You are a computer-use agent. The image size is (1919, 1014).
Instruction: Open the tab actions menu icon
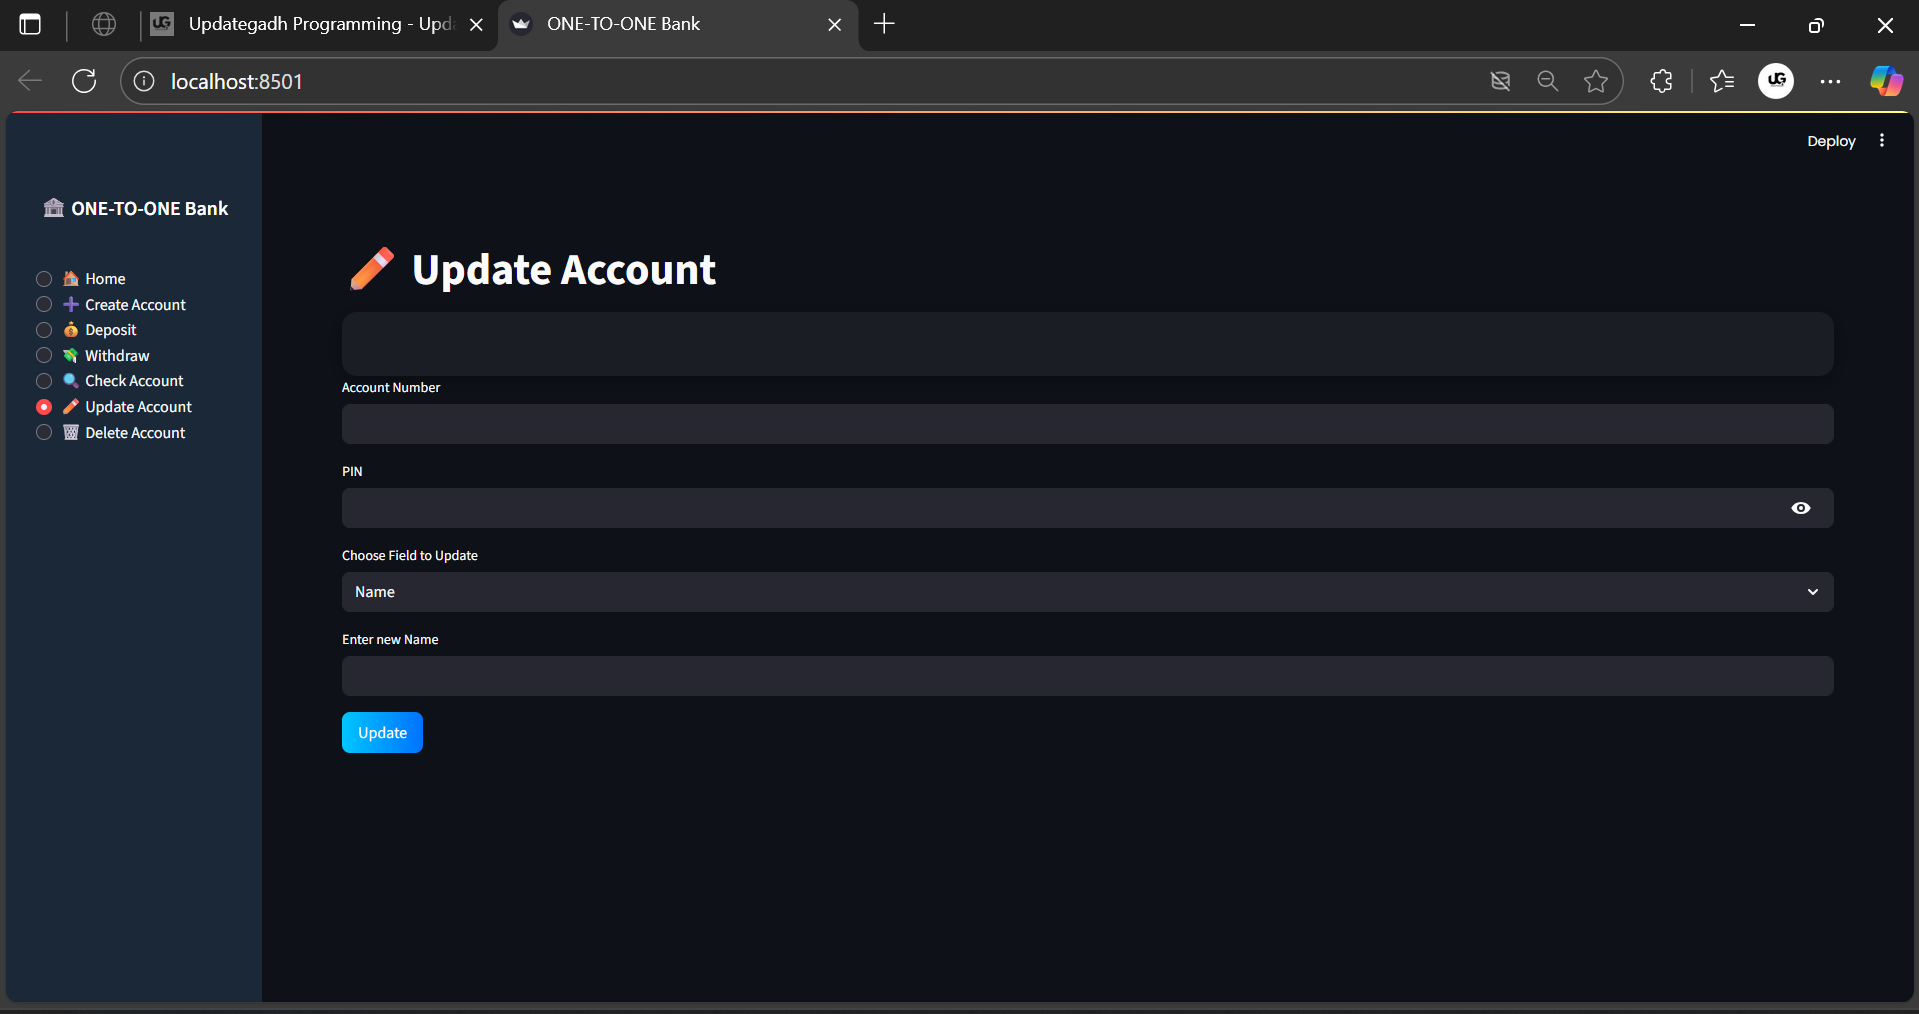tap(31, 24)
